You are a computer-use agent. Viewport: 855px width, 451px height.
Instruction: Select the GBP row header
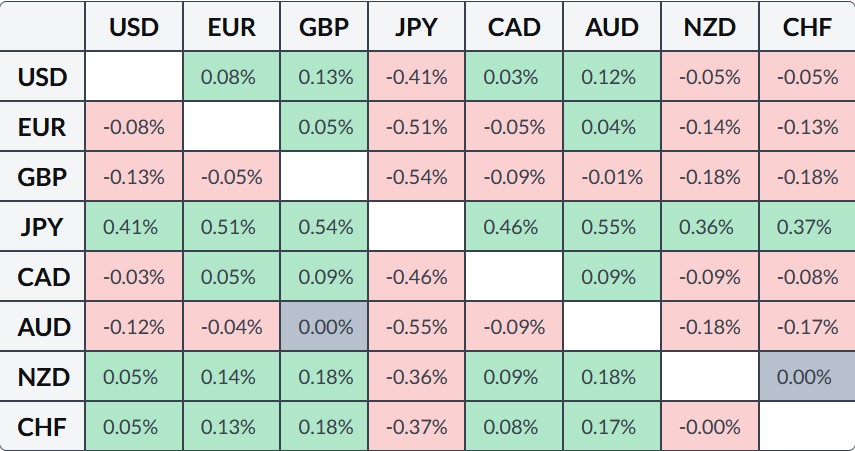click(x=42, y=177)
